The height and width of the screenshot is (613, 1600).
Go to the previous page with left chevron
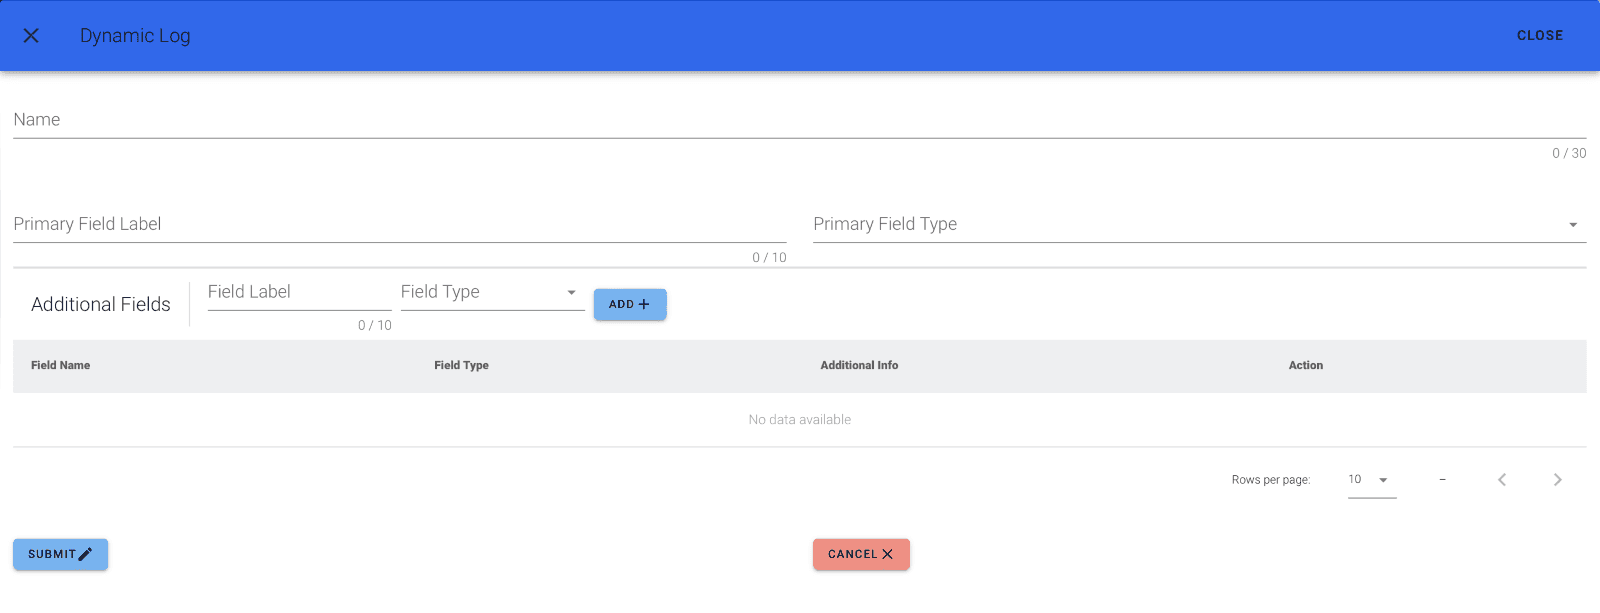(1501, 480)
